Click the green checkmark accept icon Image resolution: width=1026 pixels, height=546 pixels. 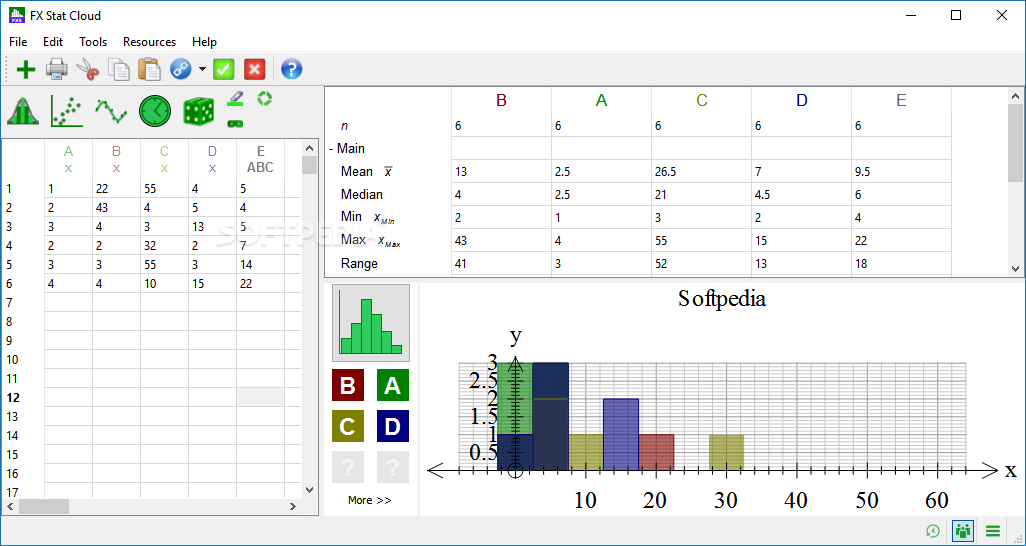224,69
